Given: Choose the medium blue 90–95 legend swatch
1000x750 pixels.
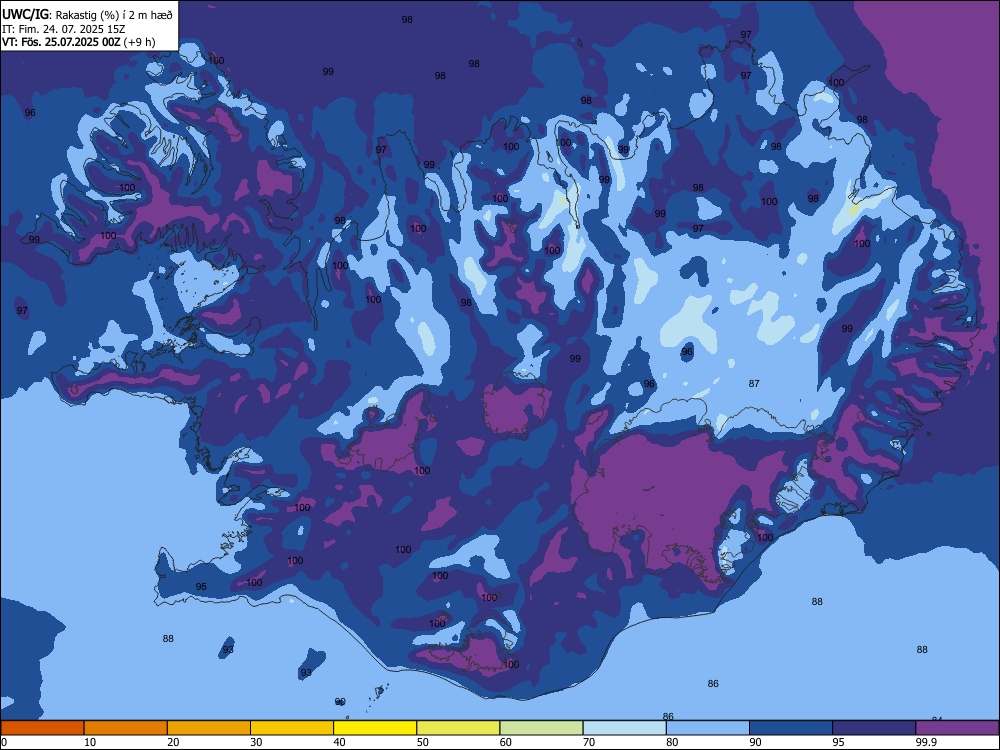Looking at the screenshot, I should tap(791, 728).
